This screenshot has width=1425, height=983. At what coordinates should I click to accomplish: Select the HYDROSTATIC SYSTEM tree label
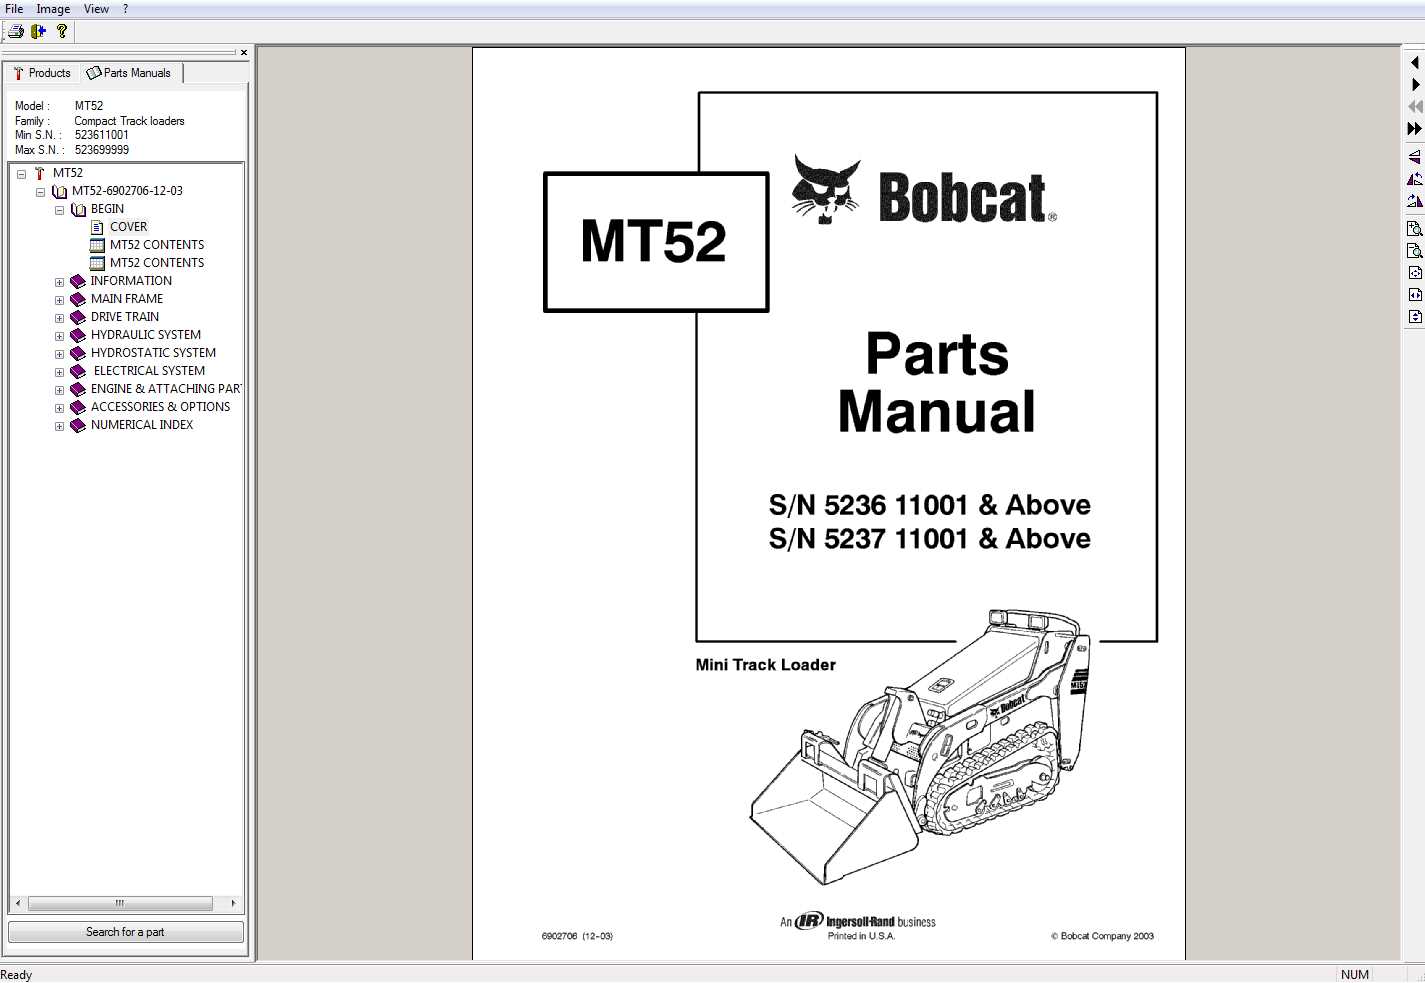pos(153,353)
